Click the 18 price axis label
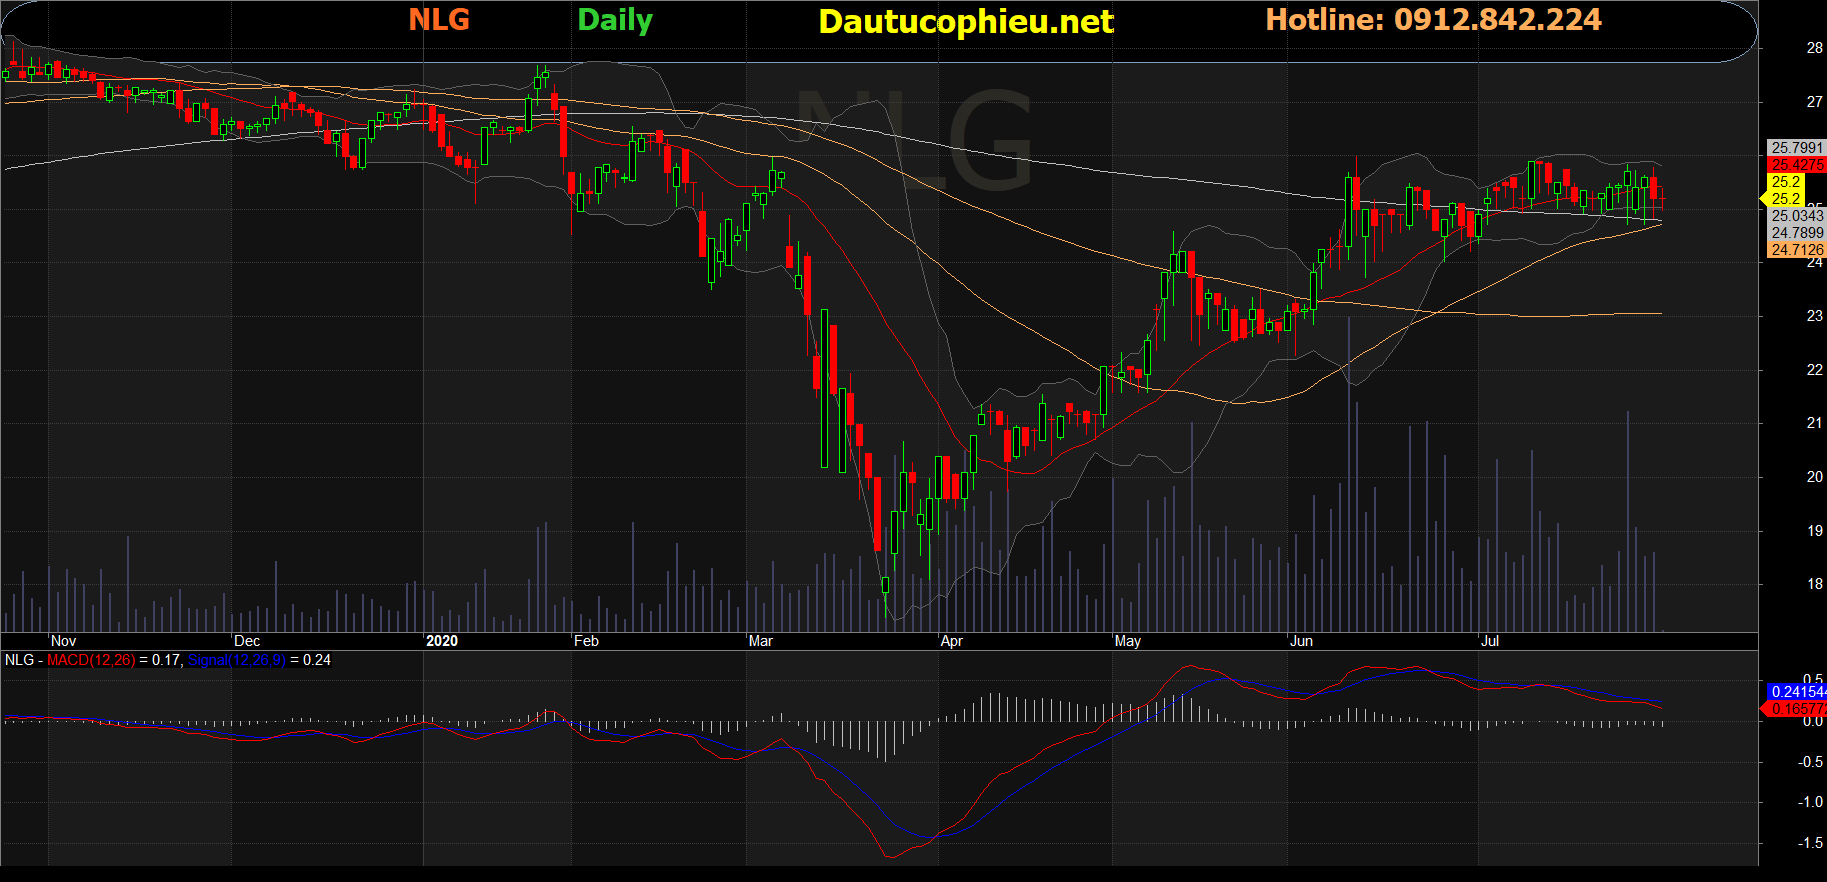 tap(1814, 584)
